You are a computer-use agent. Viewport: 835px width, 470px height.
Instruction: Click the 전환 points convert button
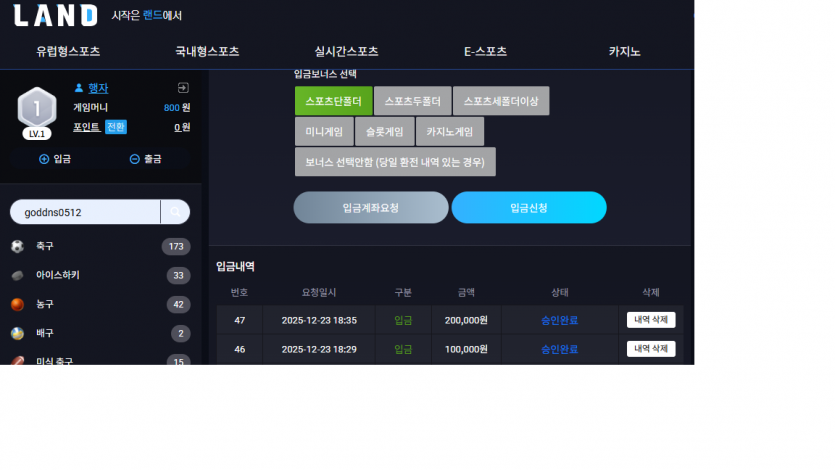pos(116,127)
